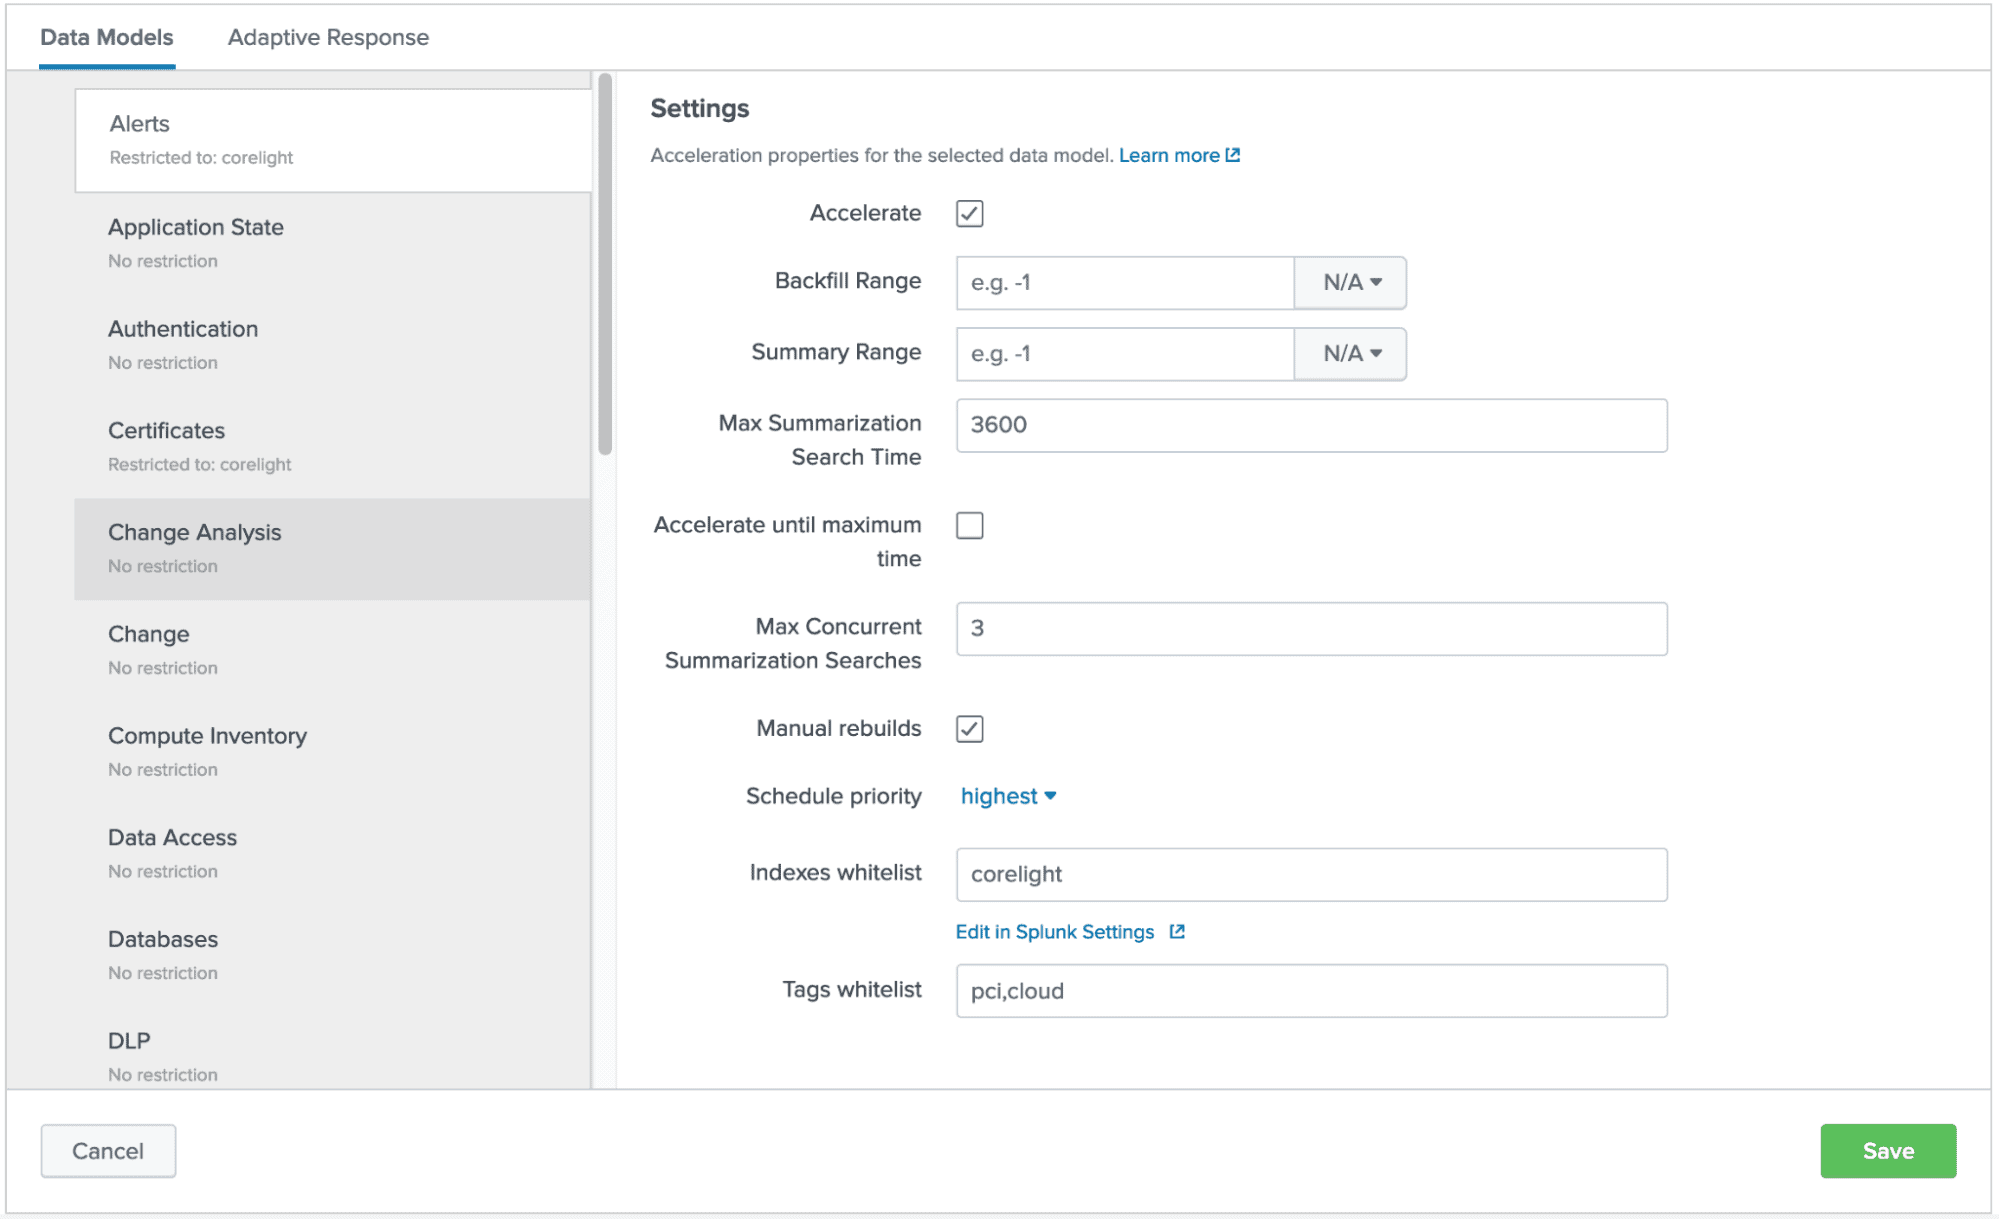
Task: Cancel changes to the data model
Action: coord(108,1150)
